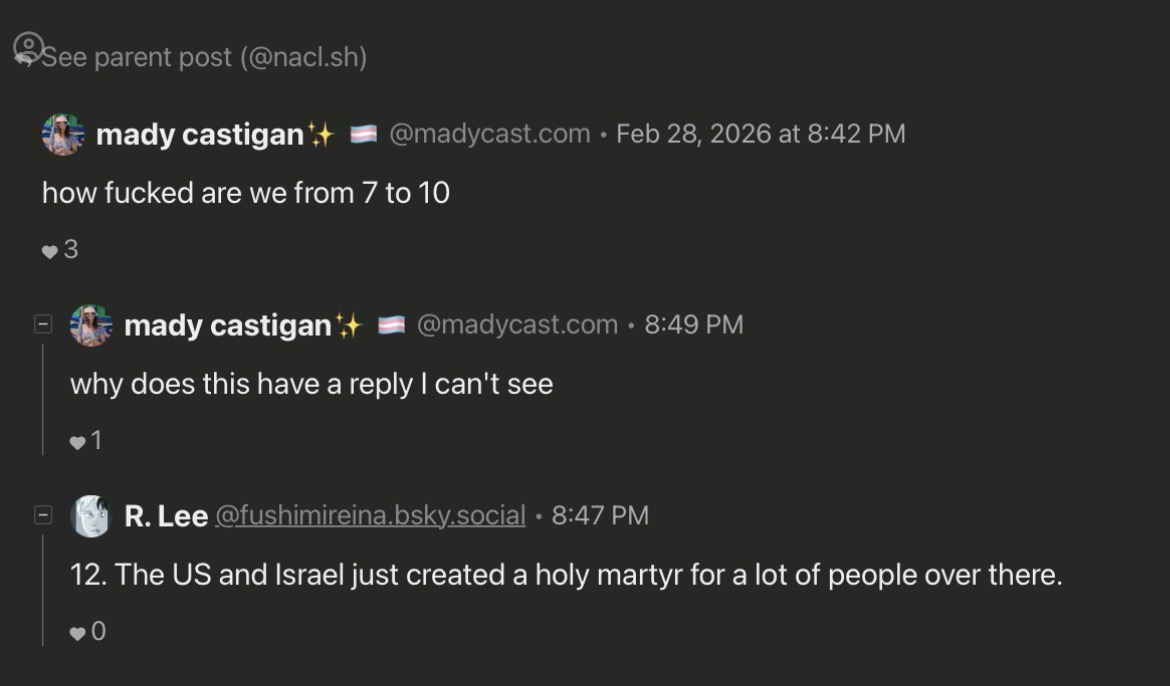
Task: Open R. Lee's profile avatar
Action: (x=91, y=516)
